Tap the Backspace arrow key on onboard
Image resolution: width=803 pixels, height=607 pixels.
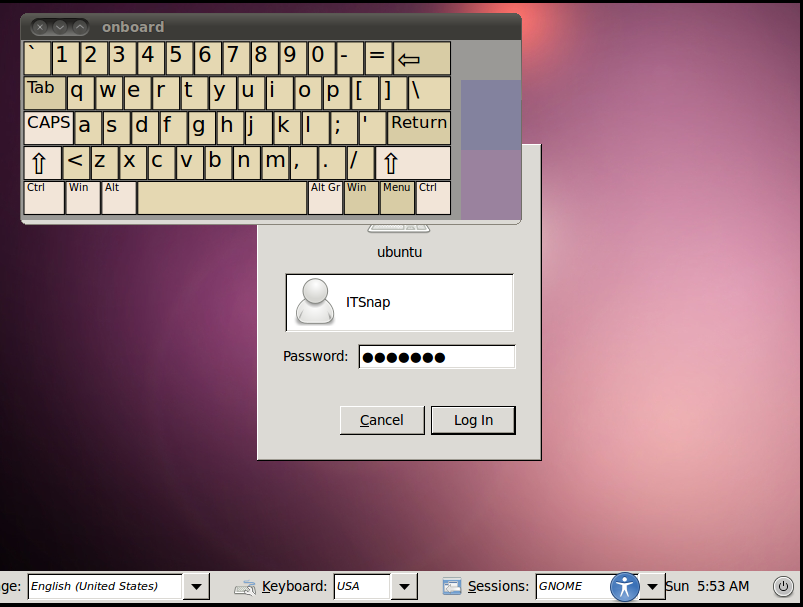tap(422, 58)
